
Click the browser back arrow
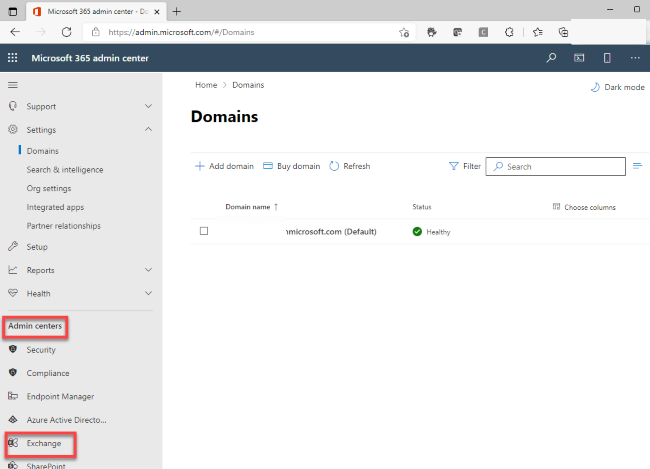[x=15, y=32]
